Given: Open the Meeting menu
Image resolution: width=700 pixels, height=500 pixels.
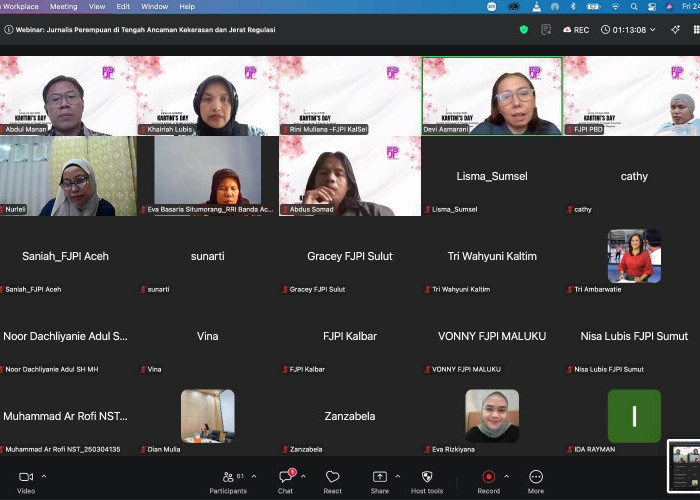Looking at the screenshot, I should click(63, 7).
